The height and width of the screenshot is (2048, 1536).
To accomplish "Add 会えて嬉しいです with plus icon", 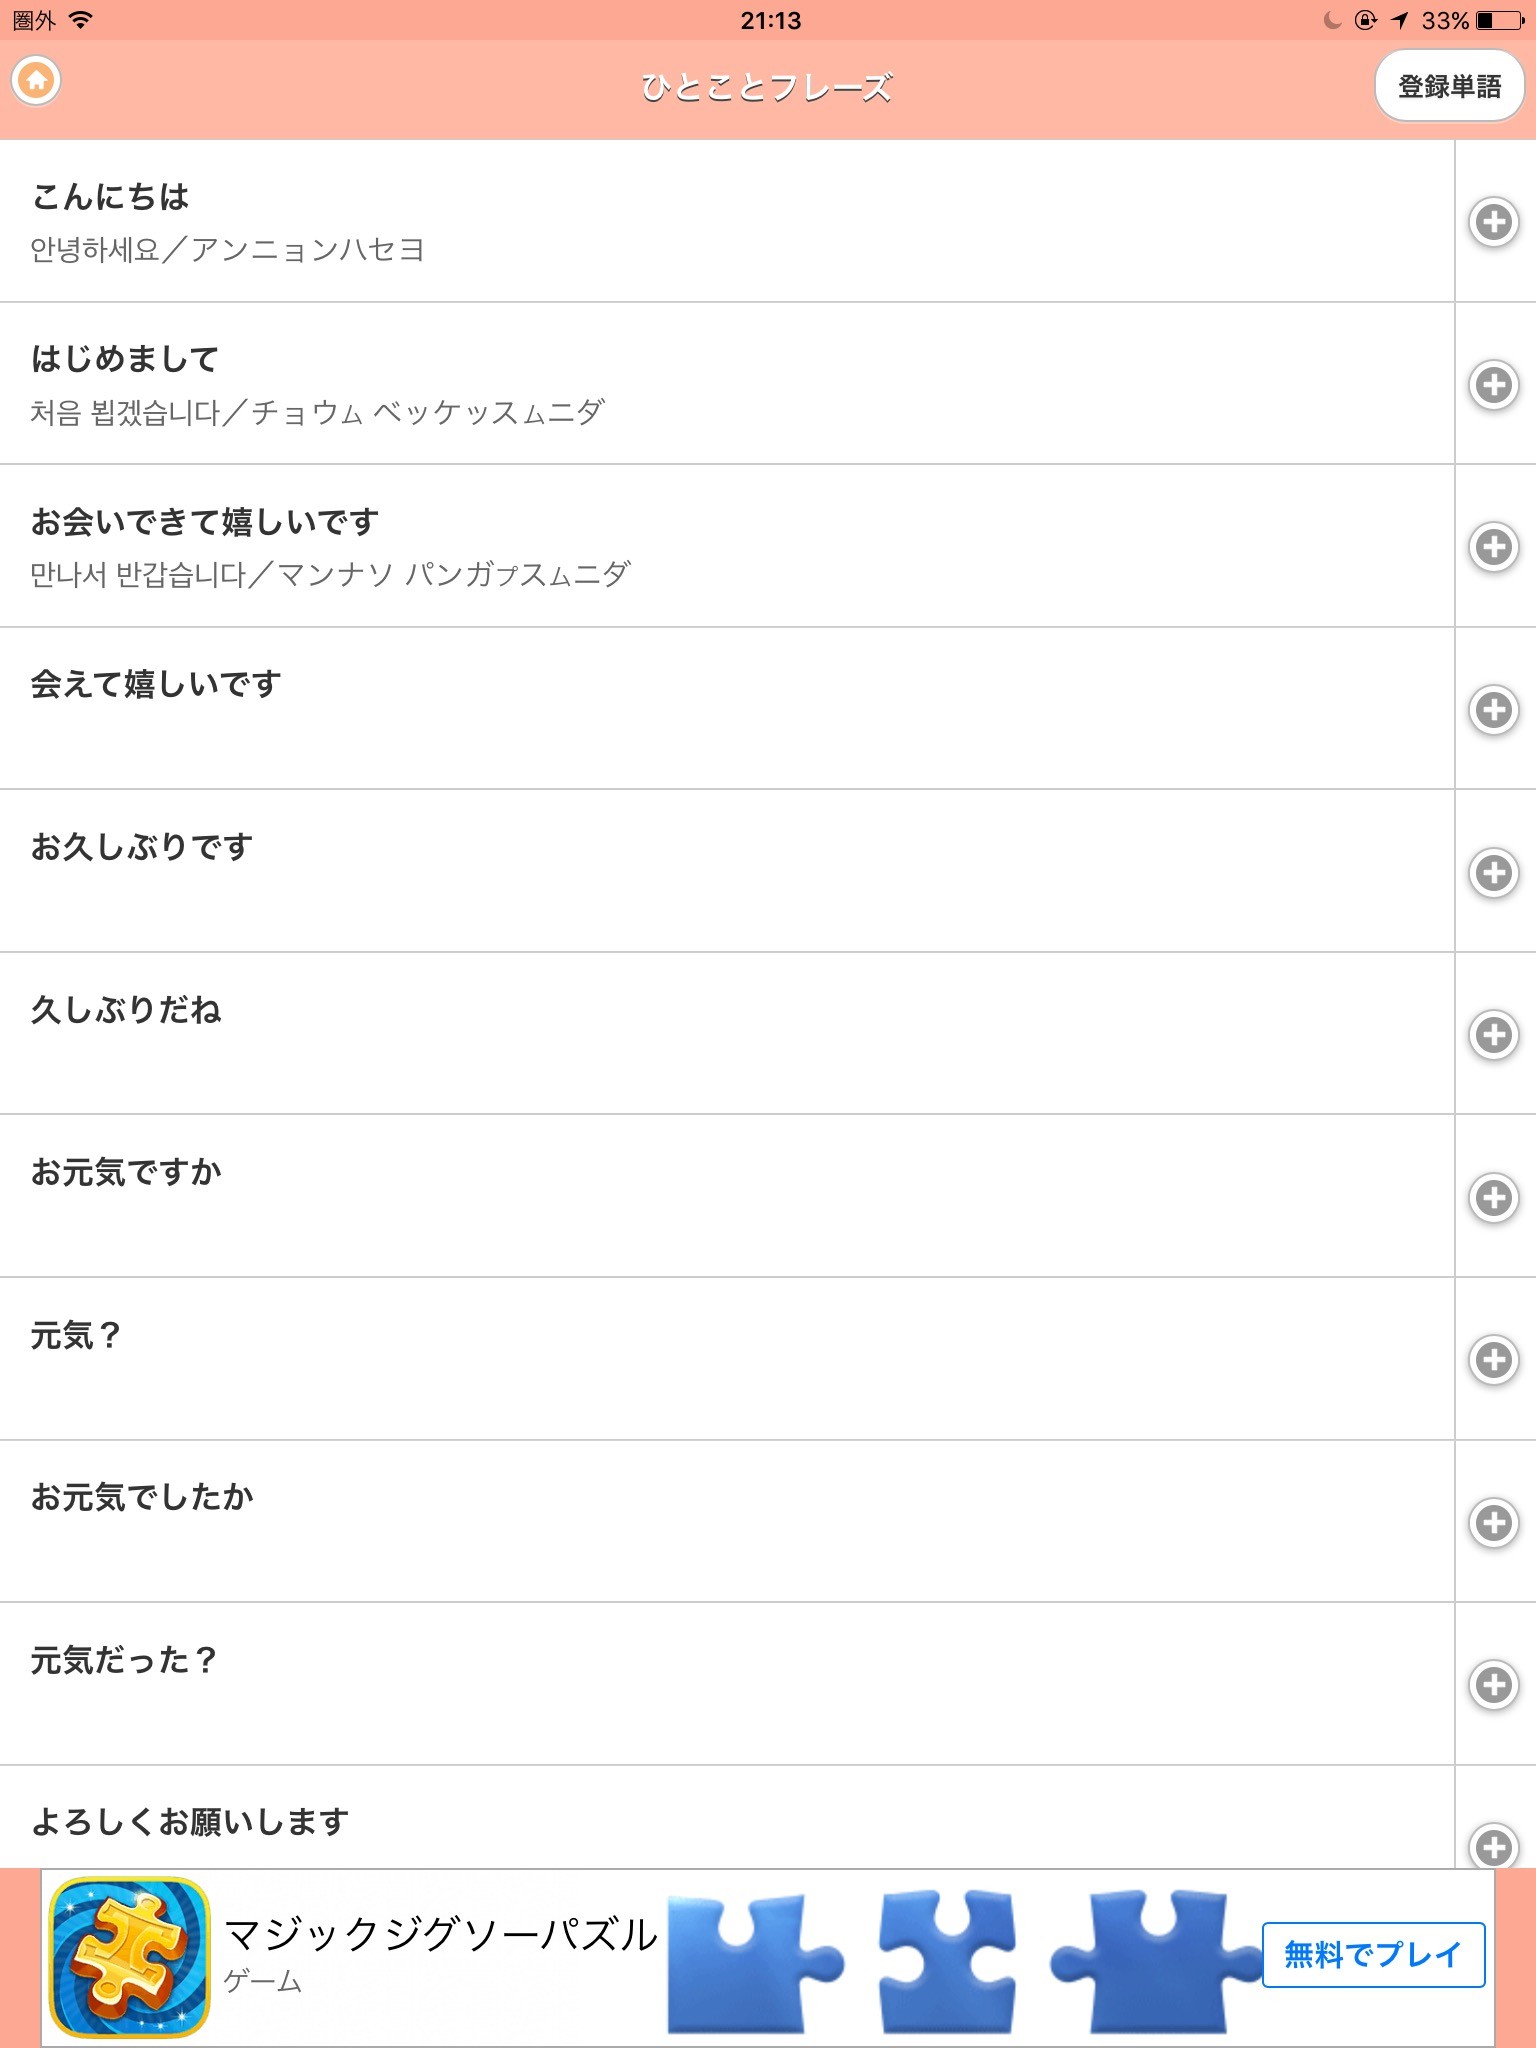I will point(1493,710).
